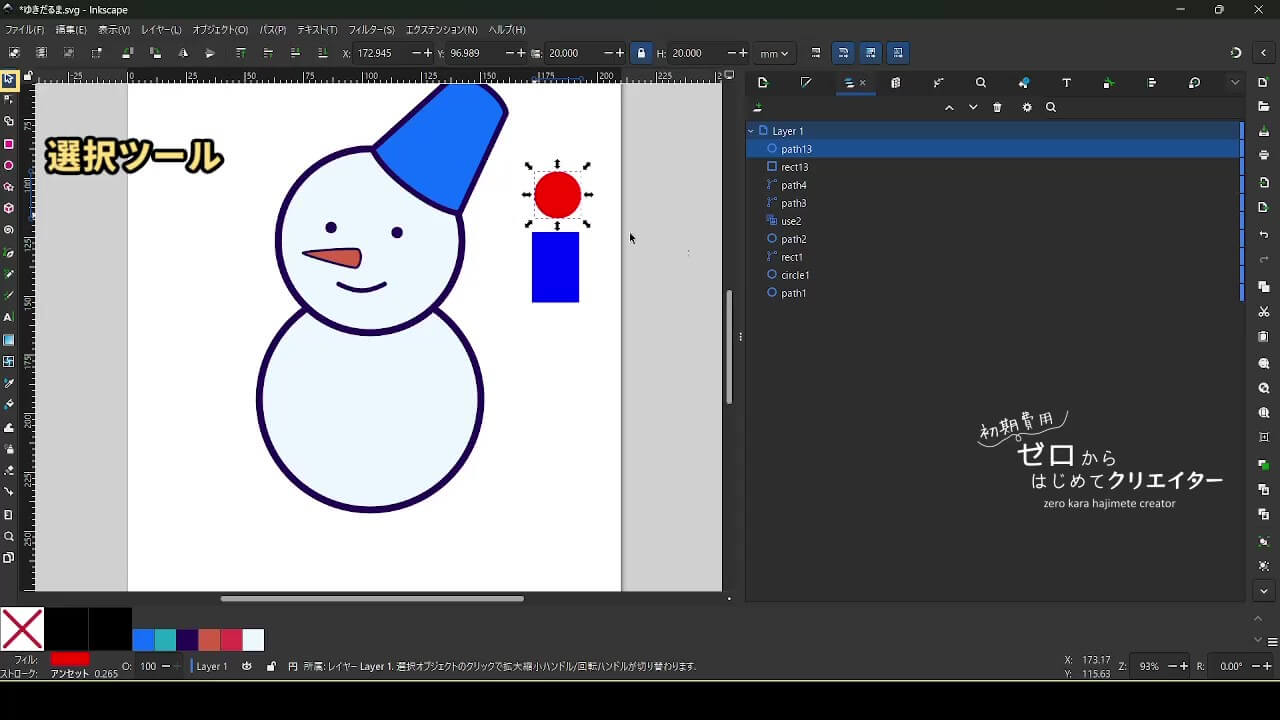Image resolution: width=1280 pixels, height=720 pixels.
Task: Toggle Layer 1 visibility in the status bar
Action: pos(247,666)
